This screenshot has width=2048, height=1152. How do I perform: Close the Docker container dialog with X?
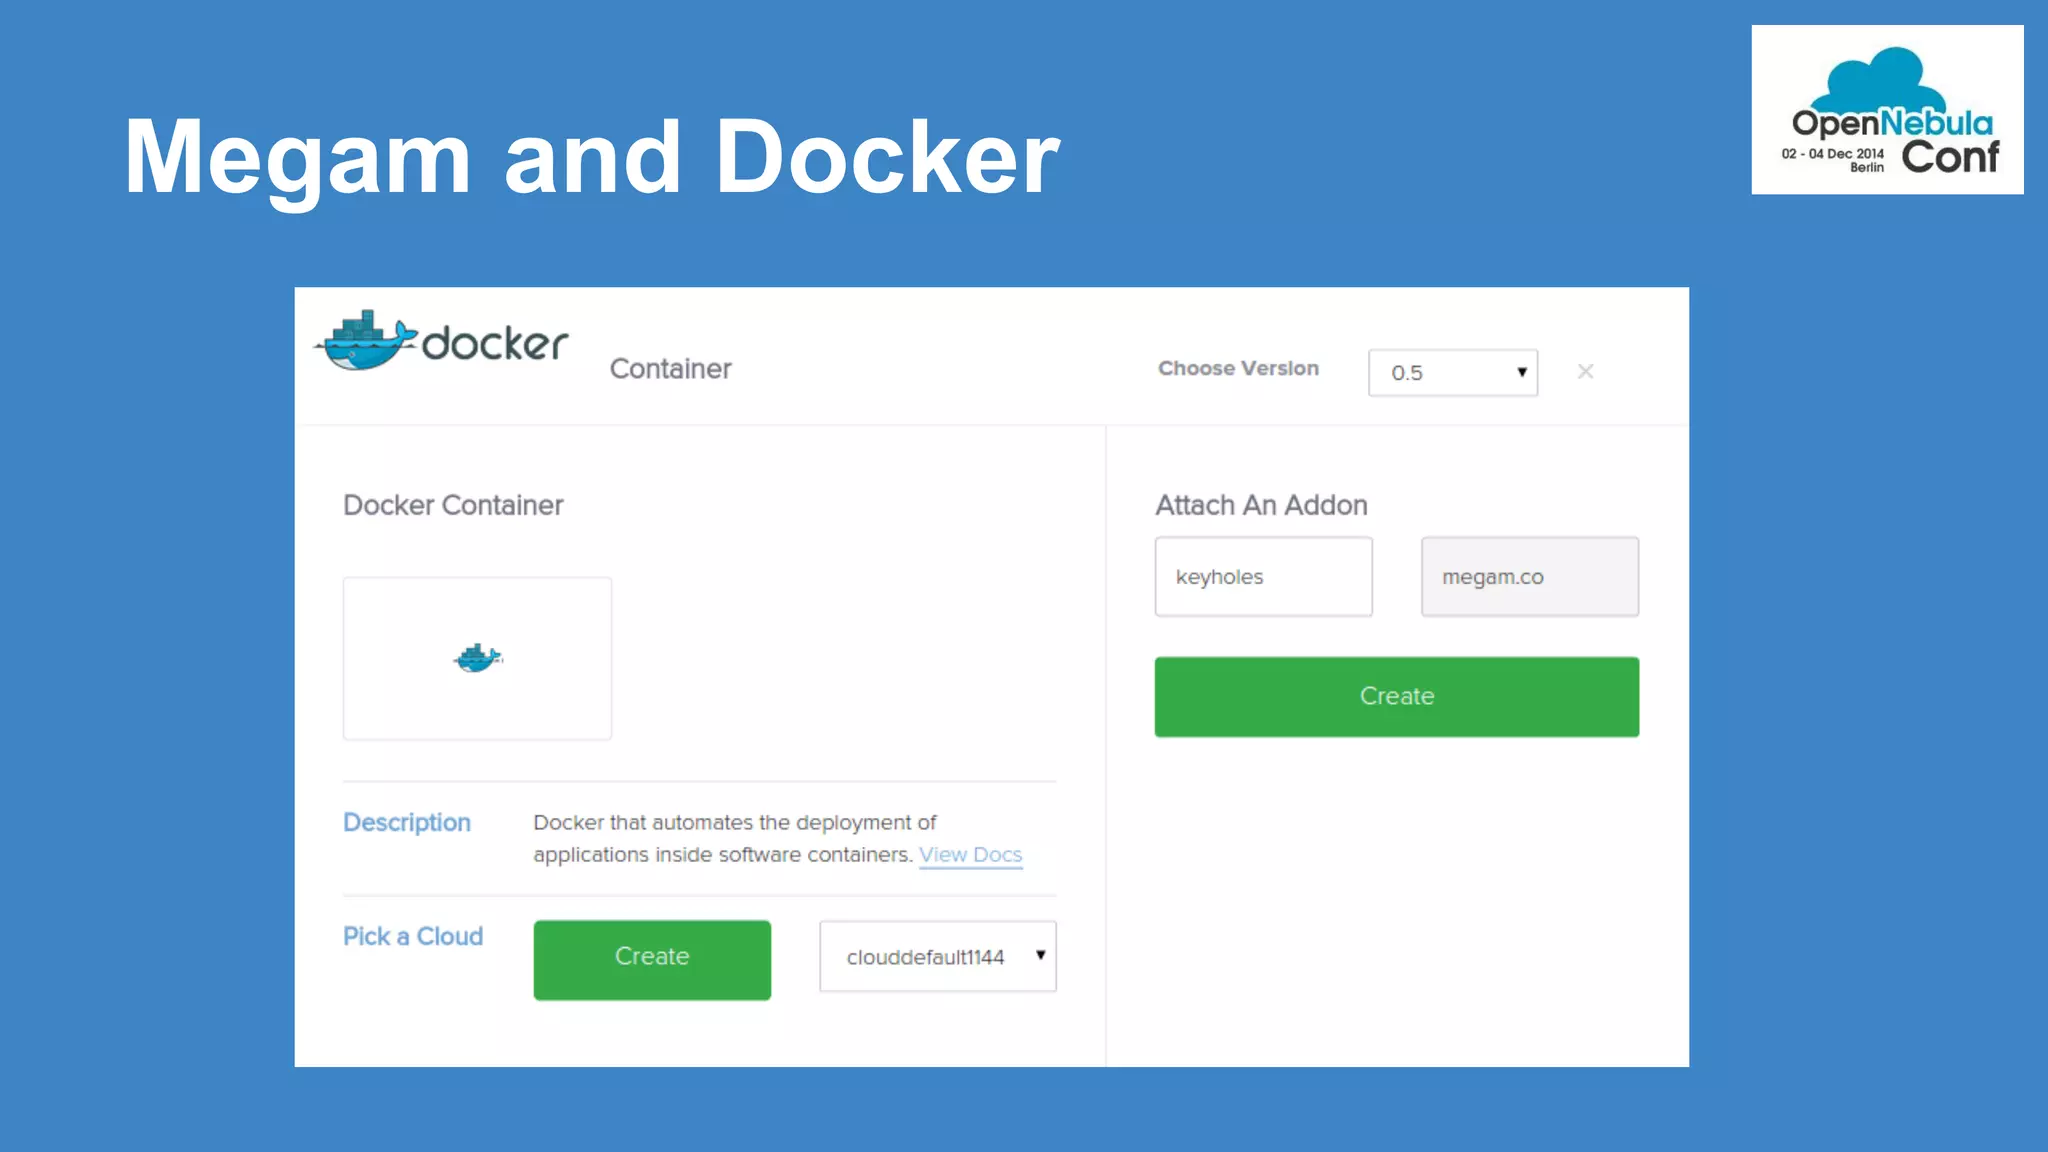pos(1585,372)
